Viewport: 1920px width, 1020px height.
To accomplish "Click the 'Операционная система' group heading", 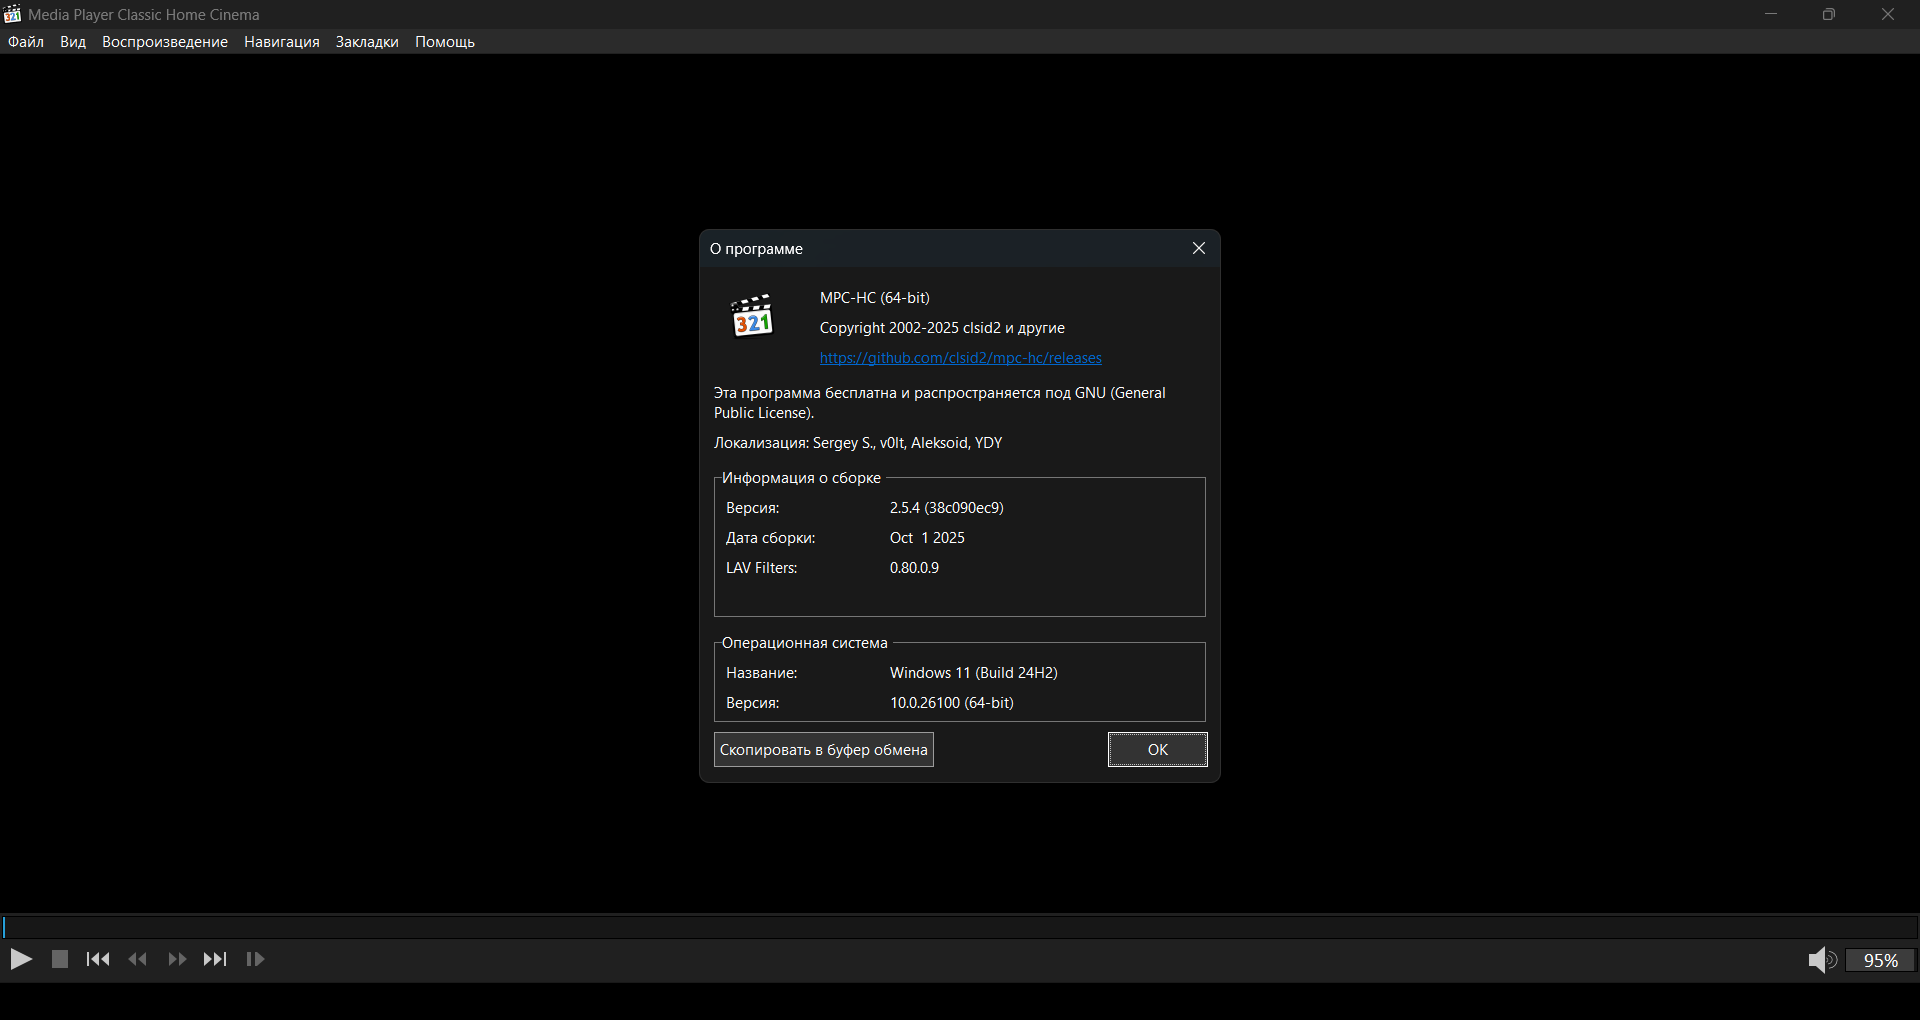I will (805, 643).
